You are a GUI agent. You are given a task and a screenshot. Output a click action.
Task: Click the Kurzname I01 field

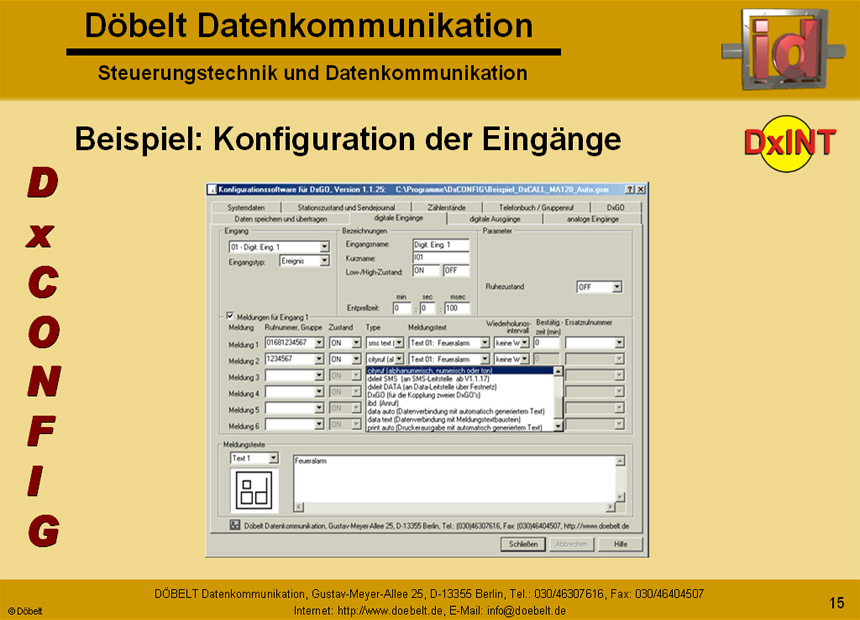(441, 257)
